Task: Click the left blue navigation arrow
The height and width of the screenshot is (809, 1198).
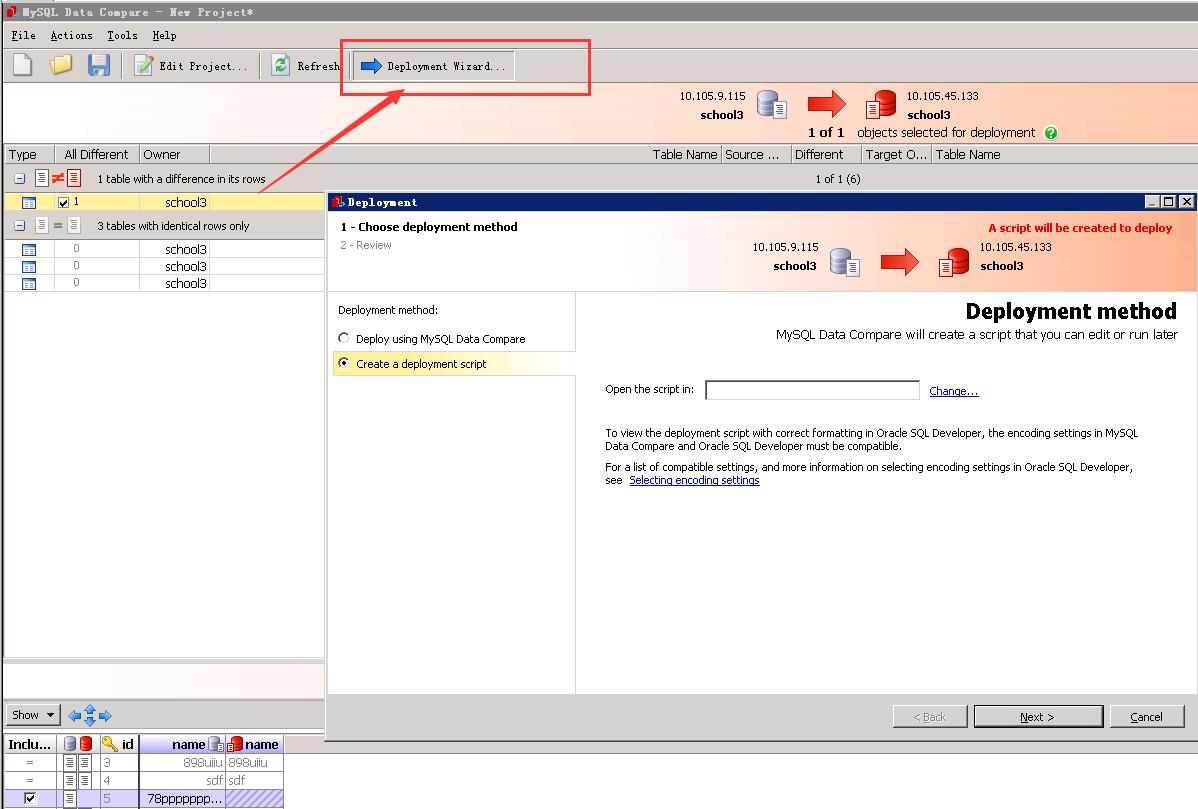Action: point(74,716)
